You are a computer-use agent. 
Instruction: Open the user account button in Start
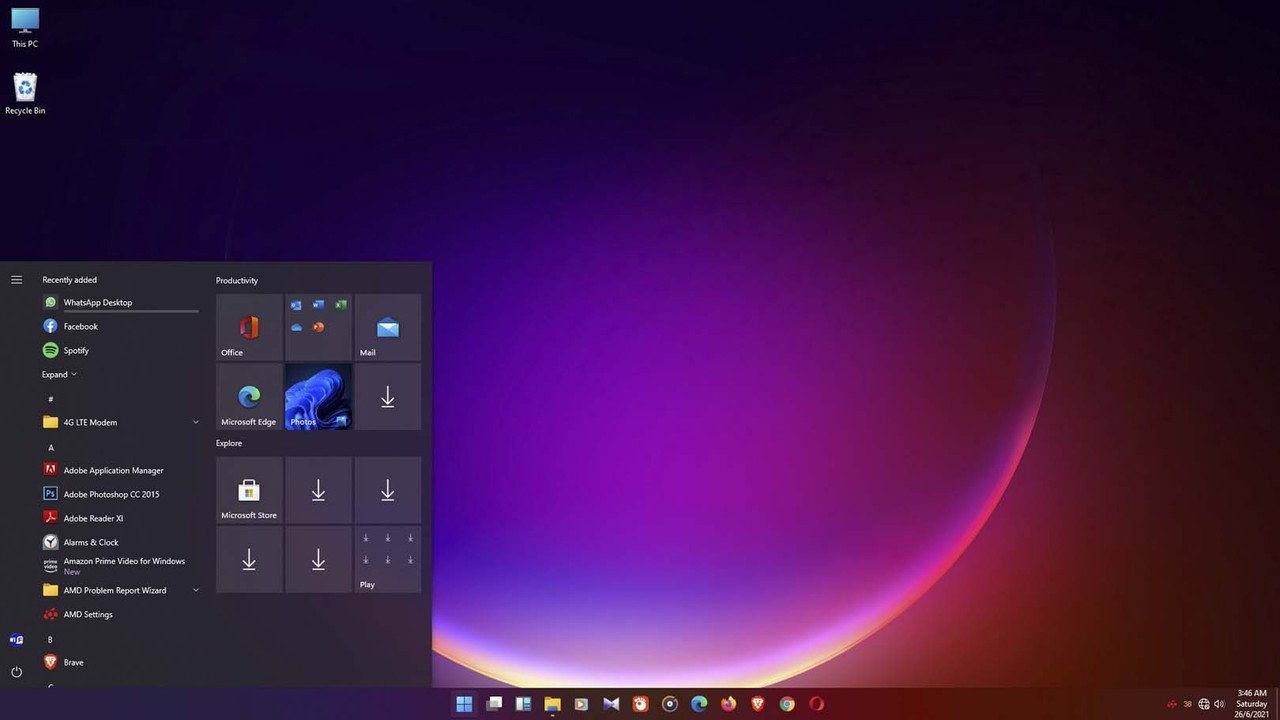click(x=16, y=640)
